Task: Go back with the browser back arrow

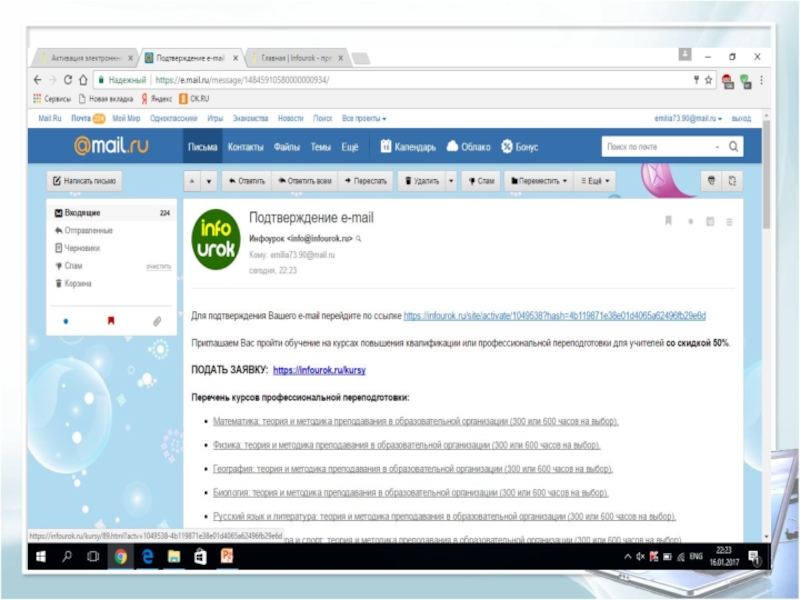Action: click(x=37, y=80)
